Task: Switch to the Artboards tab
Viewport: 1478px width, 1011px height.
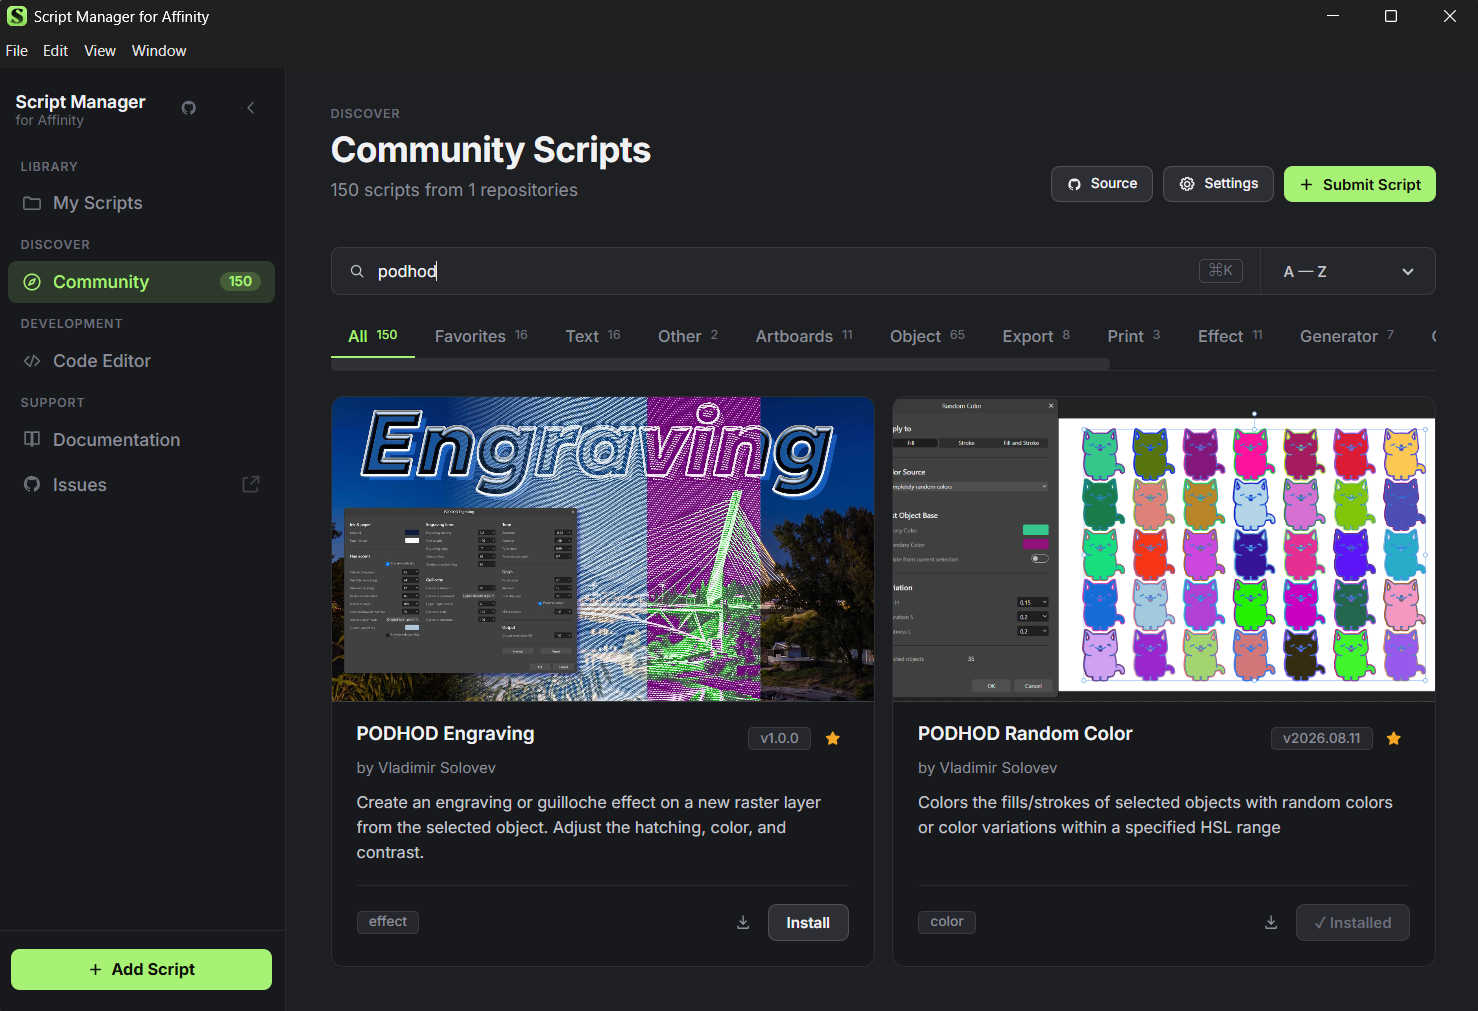Action: [804, 336]
